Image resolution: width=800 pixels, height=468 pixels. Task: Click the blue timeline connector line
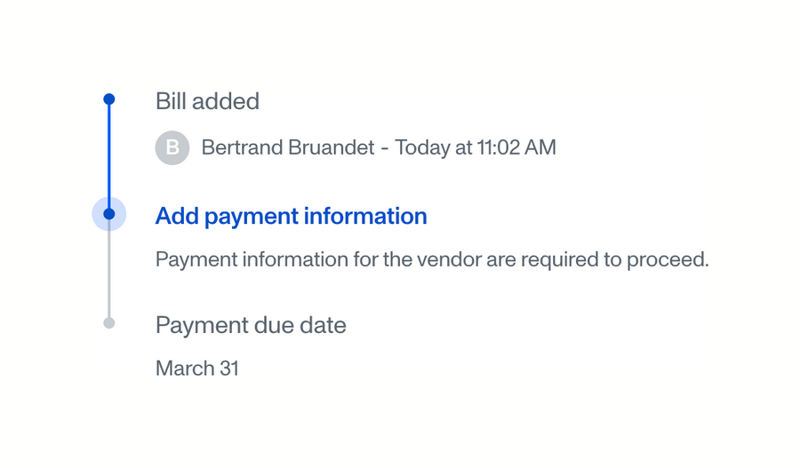109,153
